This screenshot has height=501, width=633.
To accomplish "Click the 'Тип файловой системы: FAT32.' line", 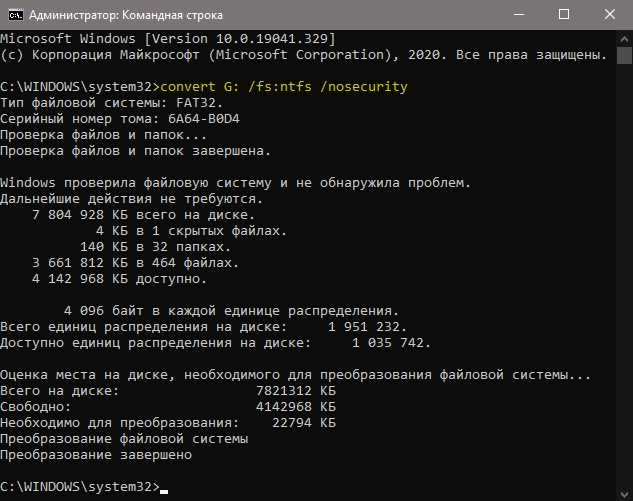I will (111, 103).
